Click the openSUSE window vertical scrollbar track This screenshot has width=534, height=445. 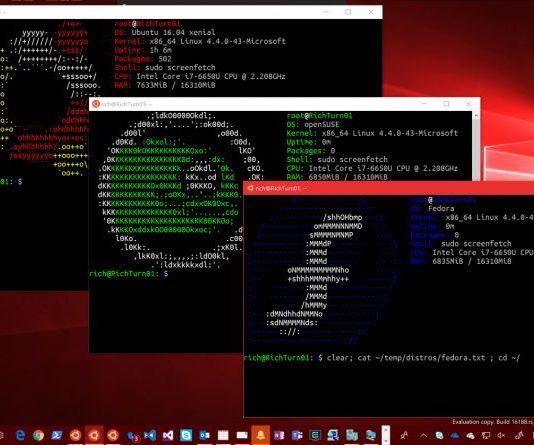coord(476,150)
